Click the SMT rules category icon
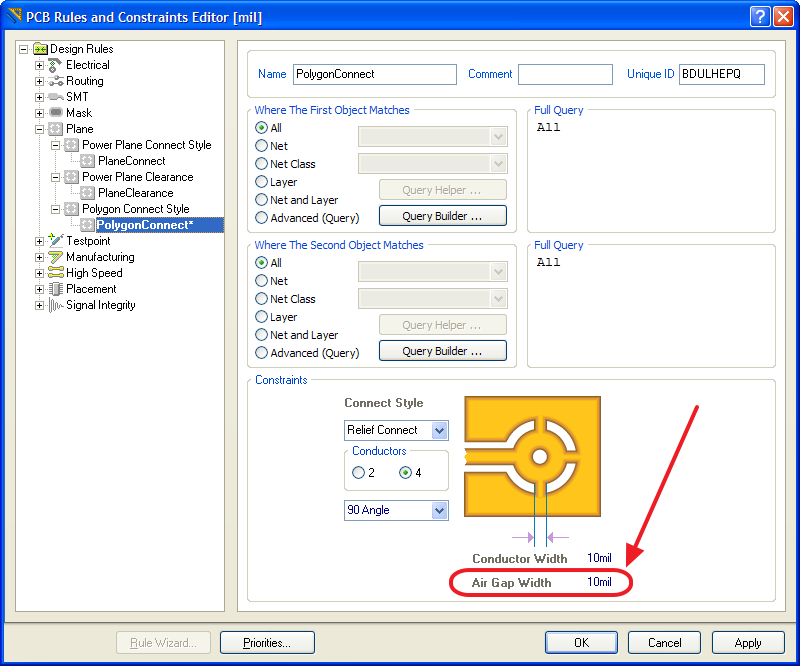The height and width of the screenshot is (666, 800). point(56,97)
